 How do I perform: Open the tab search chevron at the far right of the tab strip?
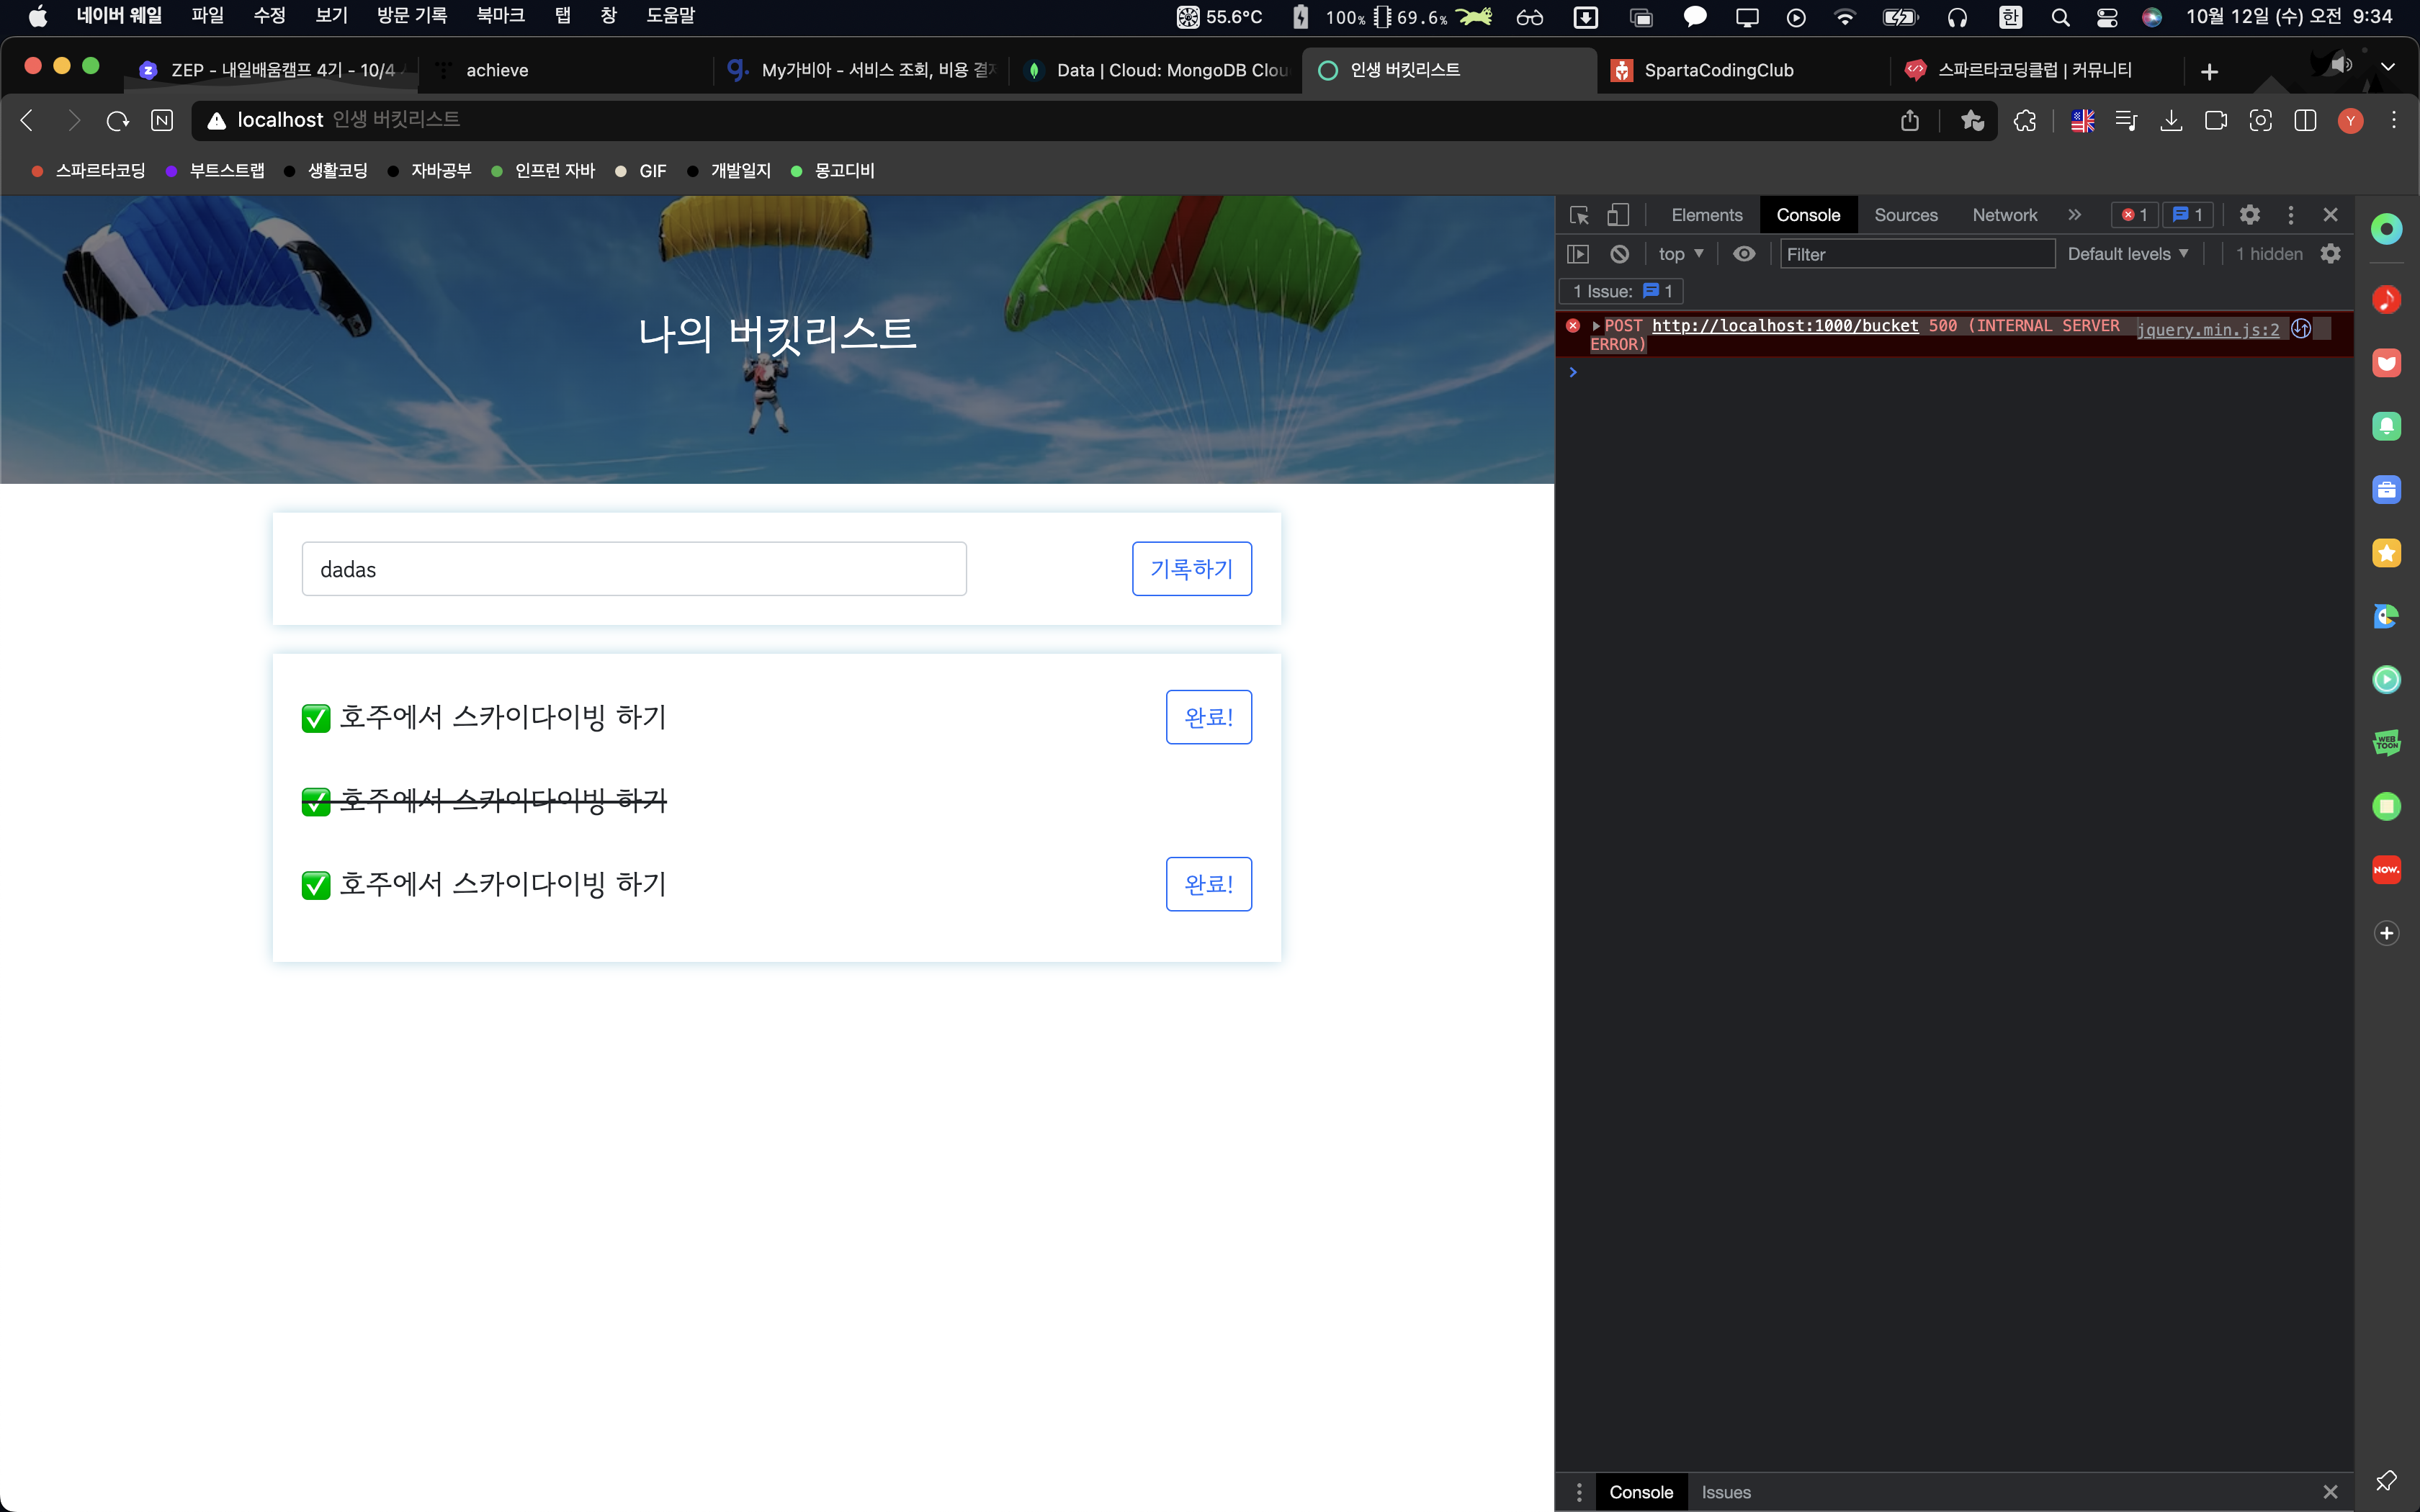click(2388, 67)
